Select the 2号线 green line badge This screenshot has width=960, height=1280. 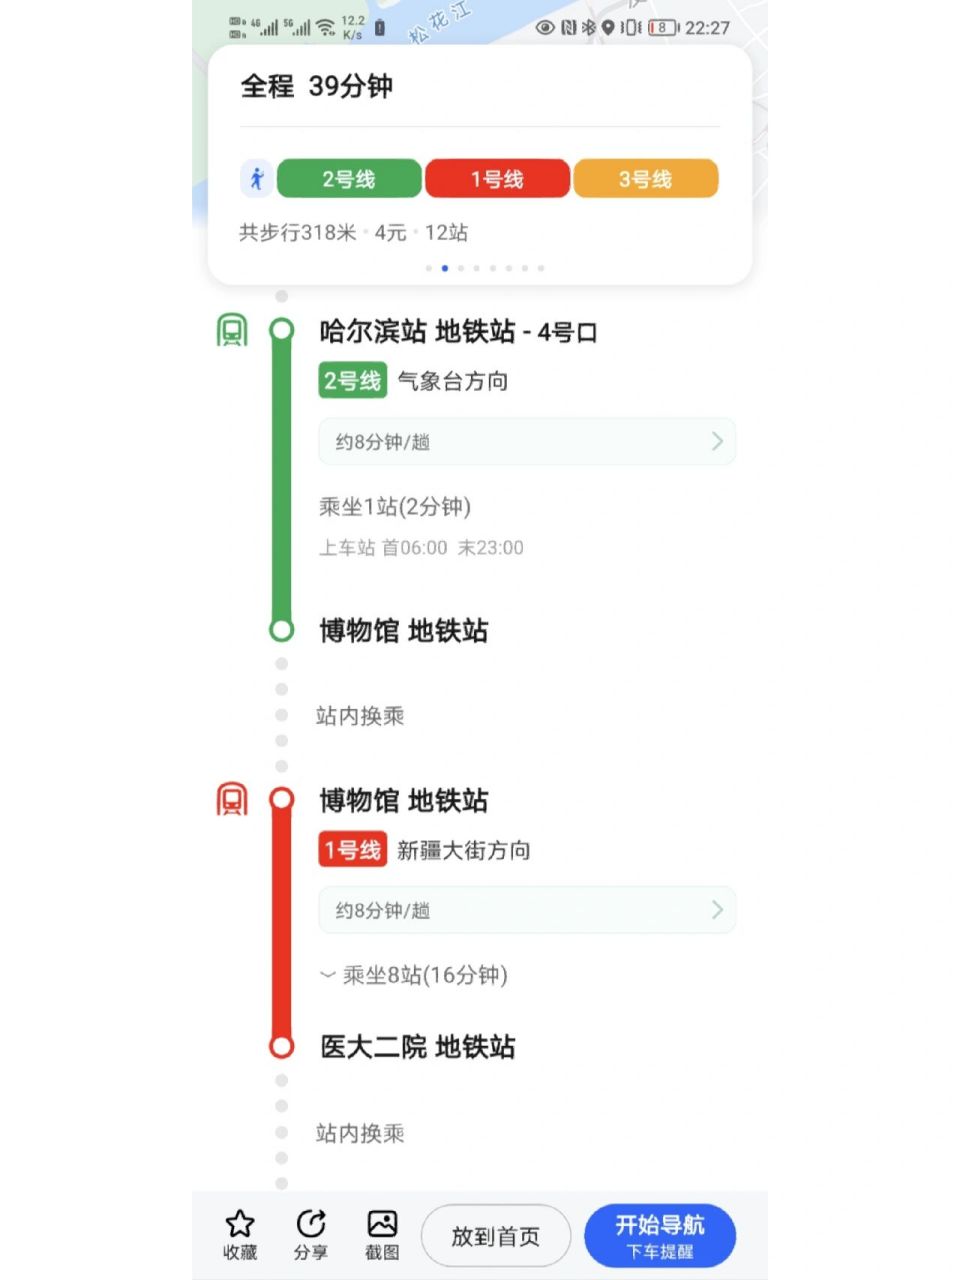coord(348,178)
